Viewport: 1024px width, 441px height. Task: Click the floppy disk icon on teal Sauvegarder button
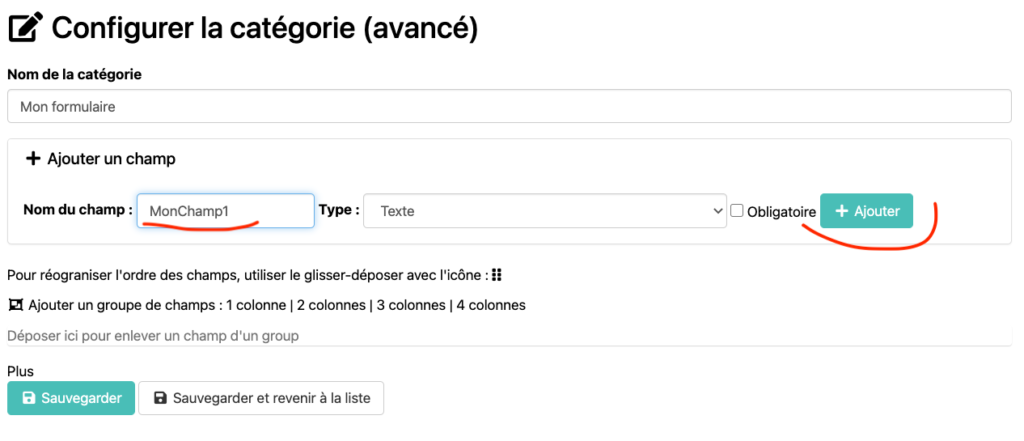click(27, 398)
